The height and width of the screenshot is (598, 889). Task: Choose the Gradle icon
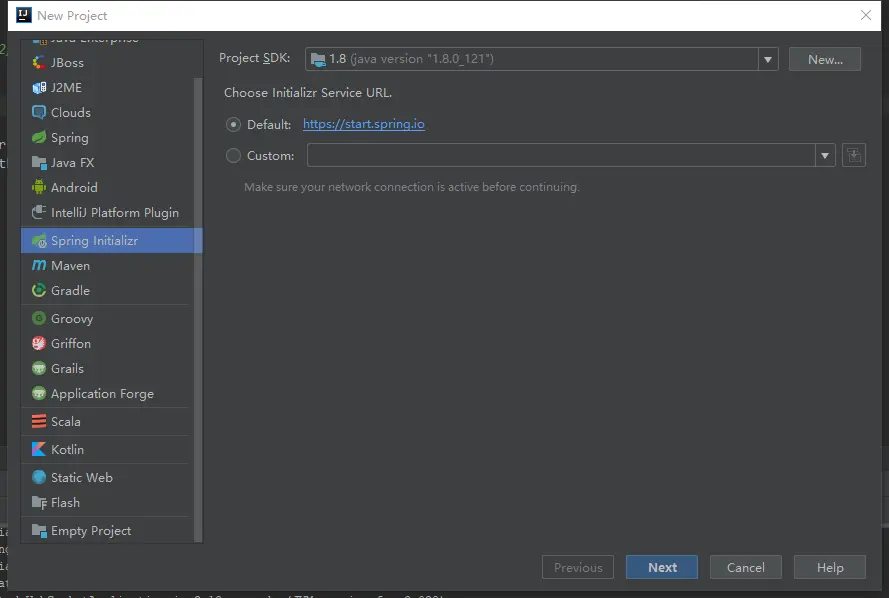pos(39,290)
